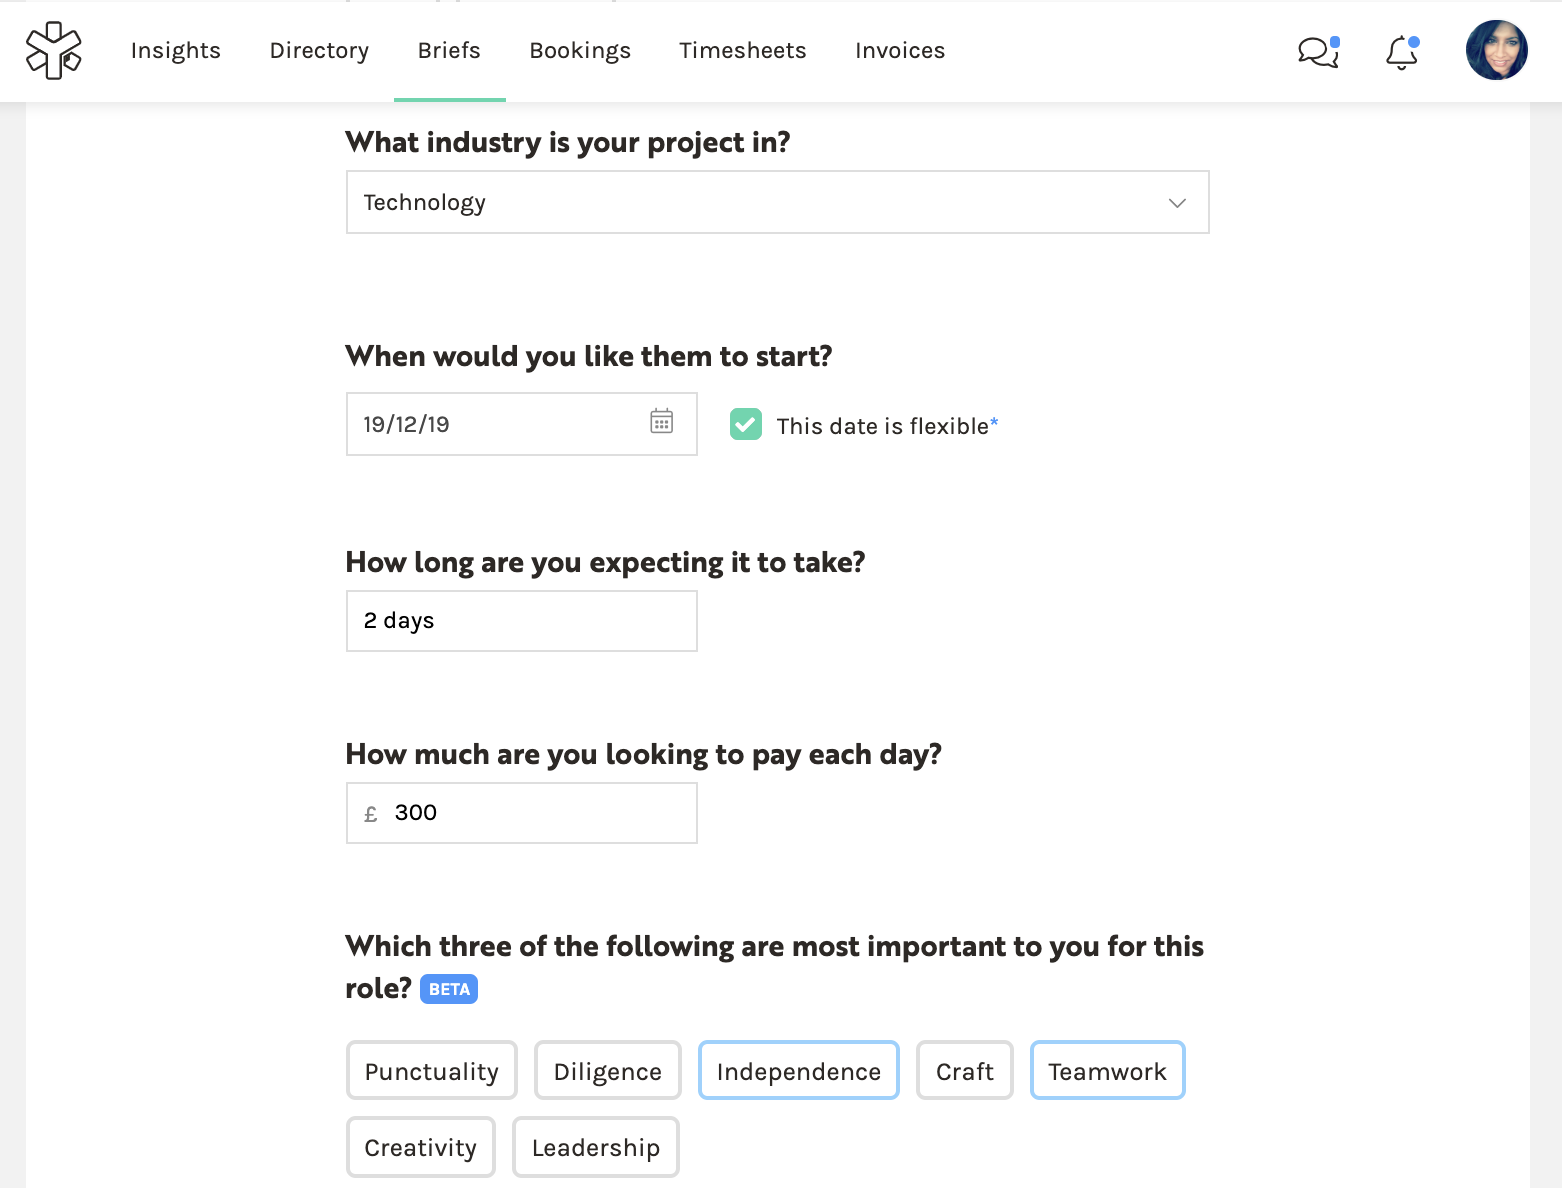Open the Timesheets page

742,51
